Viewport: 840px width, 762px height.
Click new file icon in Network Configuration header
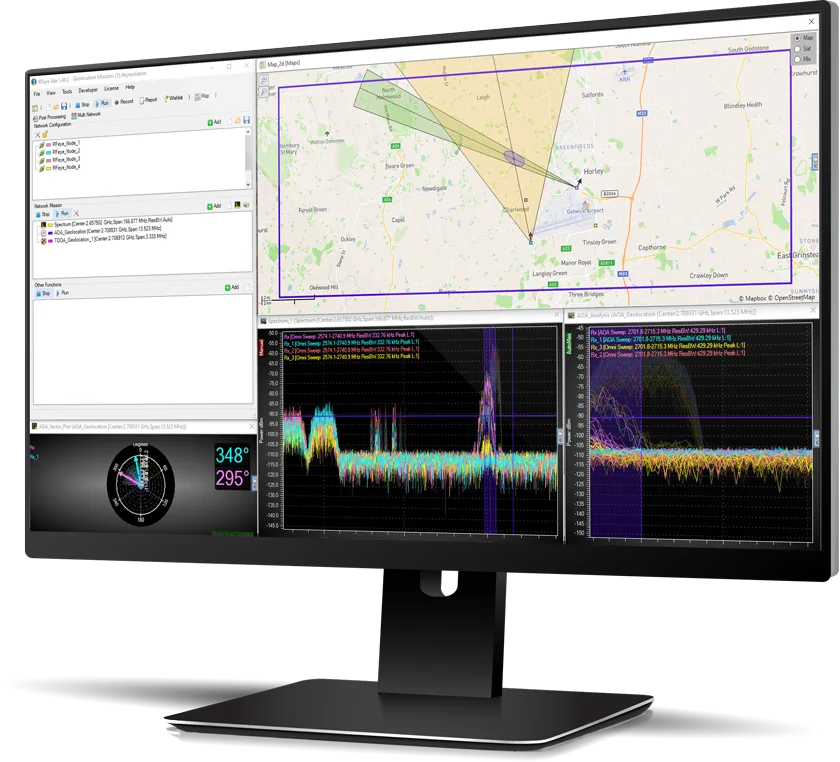[x=229, y=122]
